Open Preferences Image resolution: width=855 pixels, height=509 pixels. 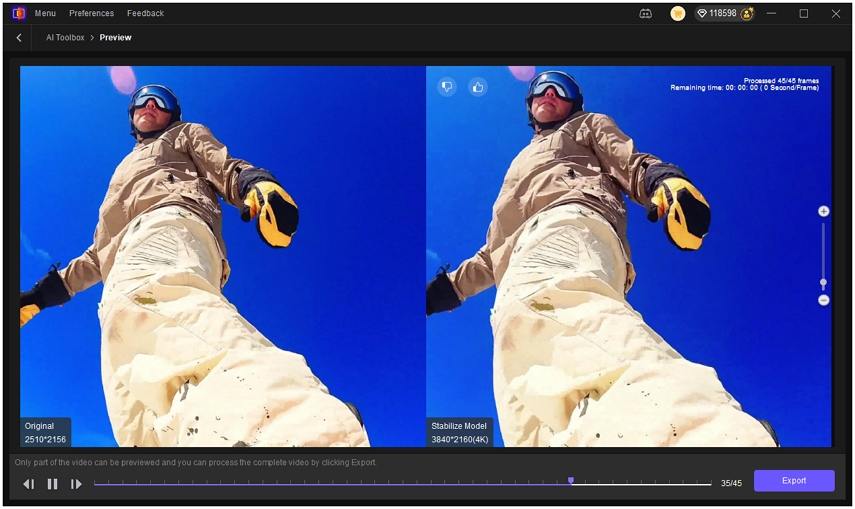click(92, 13)
